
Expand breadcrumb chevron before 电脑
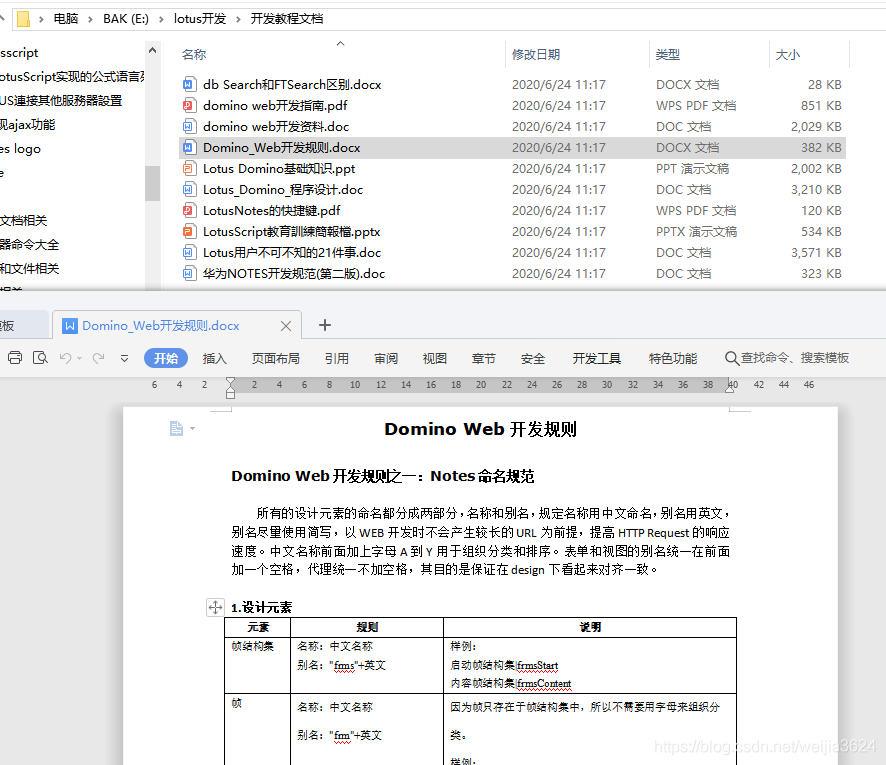coord(41,19)
